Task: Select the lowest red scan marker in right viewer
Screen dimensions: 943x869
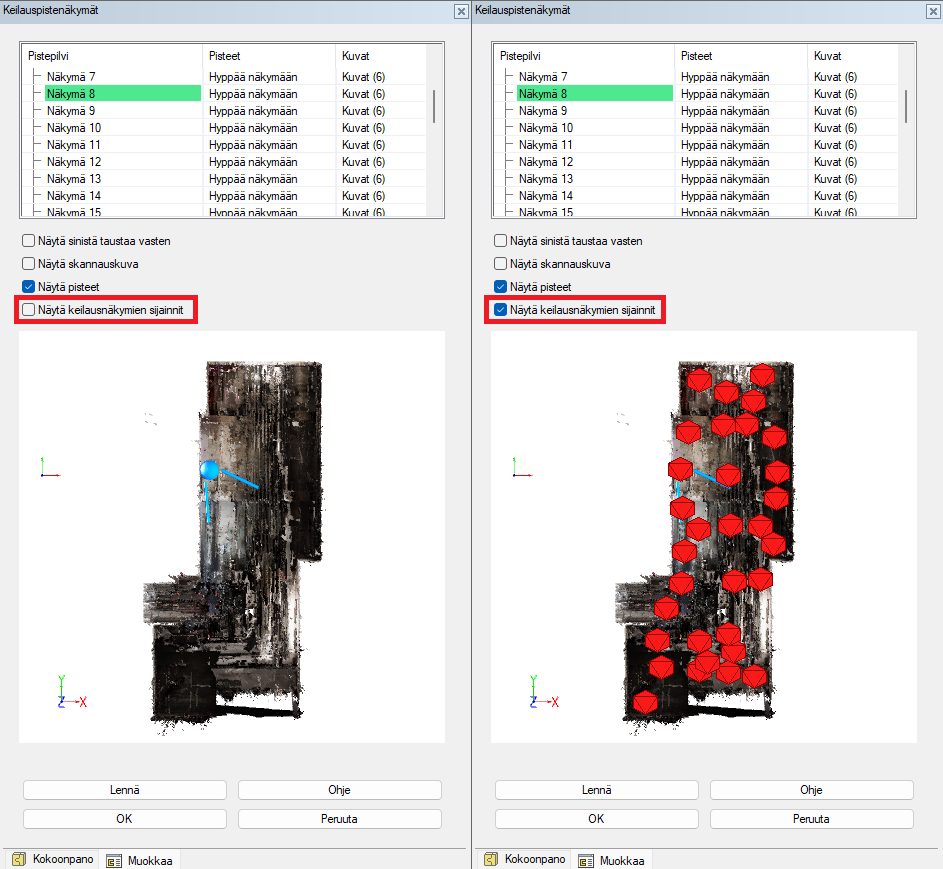Action: (x=645, y=702)
